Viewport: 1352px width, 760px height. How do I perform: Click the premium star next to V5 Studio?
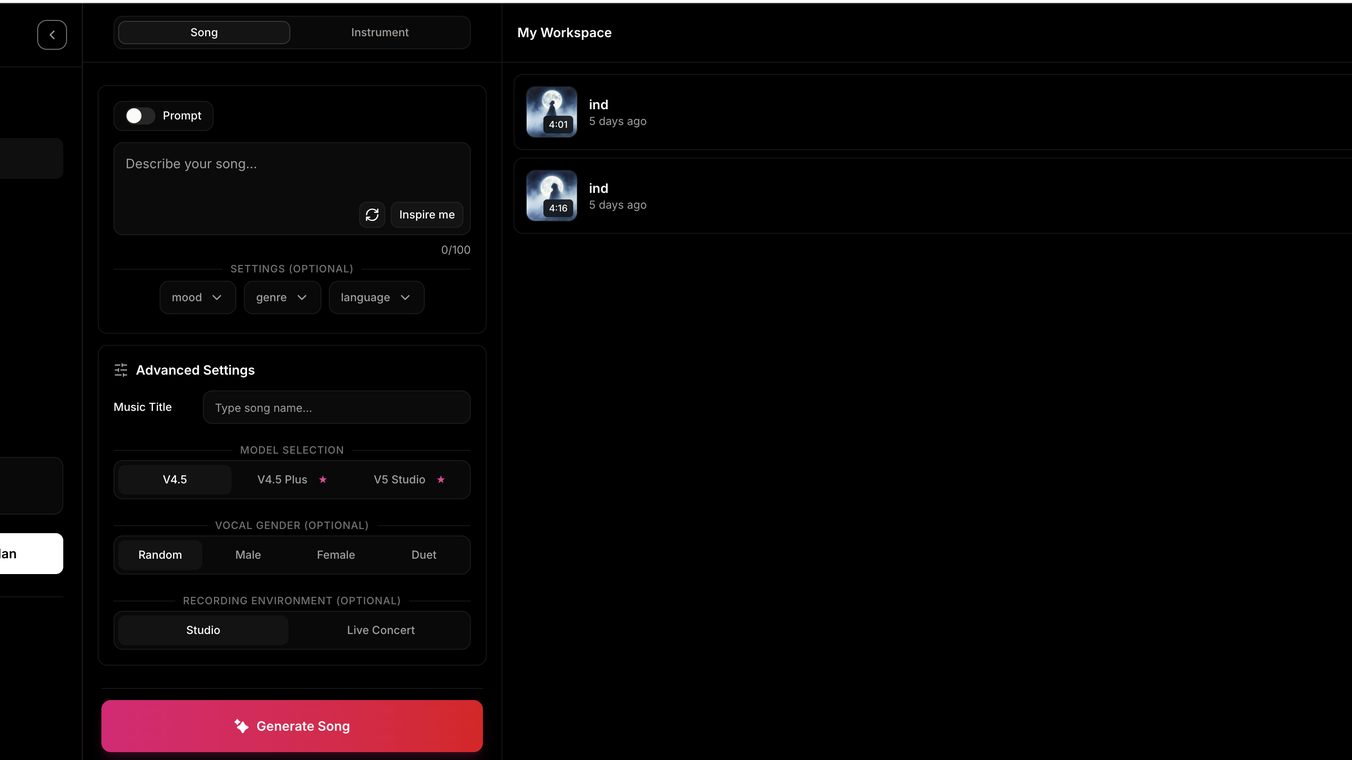[439, 479]
